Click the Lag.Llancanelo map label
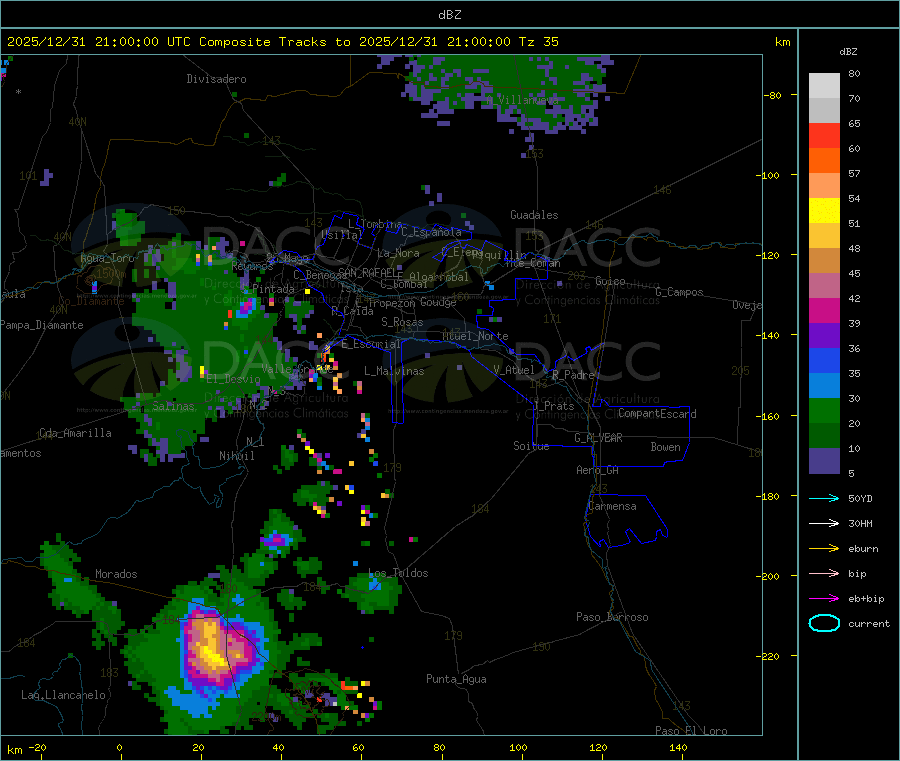 [63, 695]
